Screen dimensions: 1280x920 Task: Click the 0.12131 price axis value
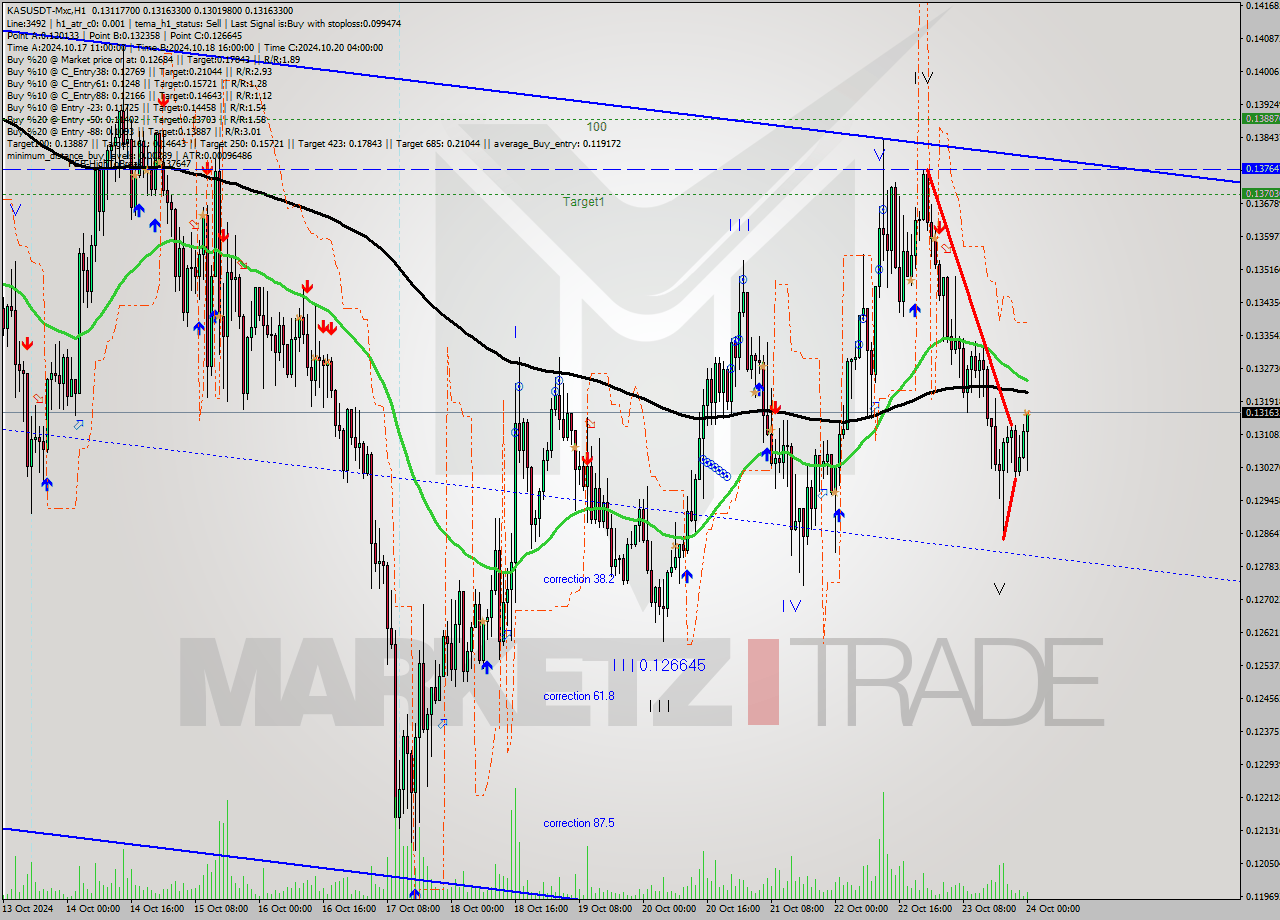coord(1261,830)
